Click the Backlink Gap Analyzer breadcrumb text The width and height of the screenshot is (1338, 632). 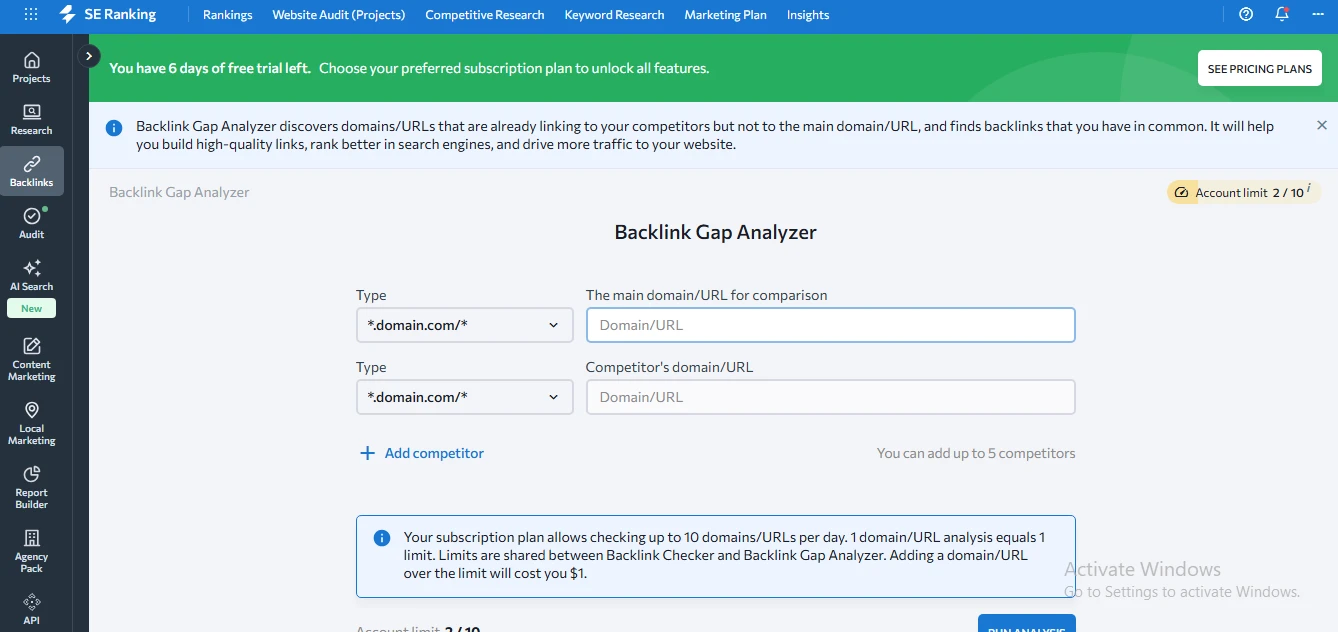[179, 192]
